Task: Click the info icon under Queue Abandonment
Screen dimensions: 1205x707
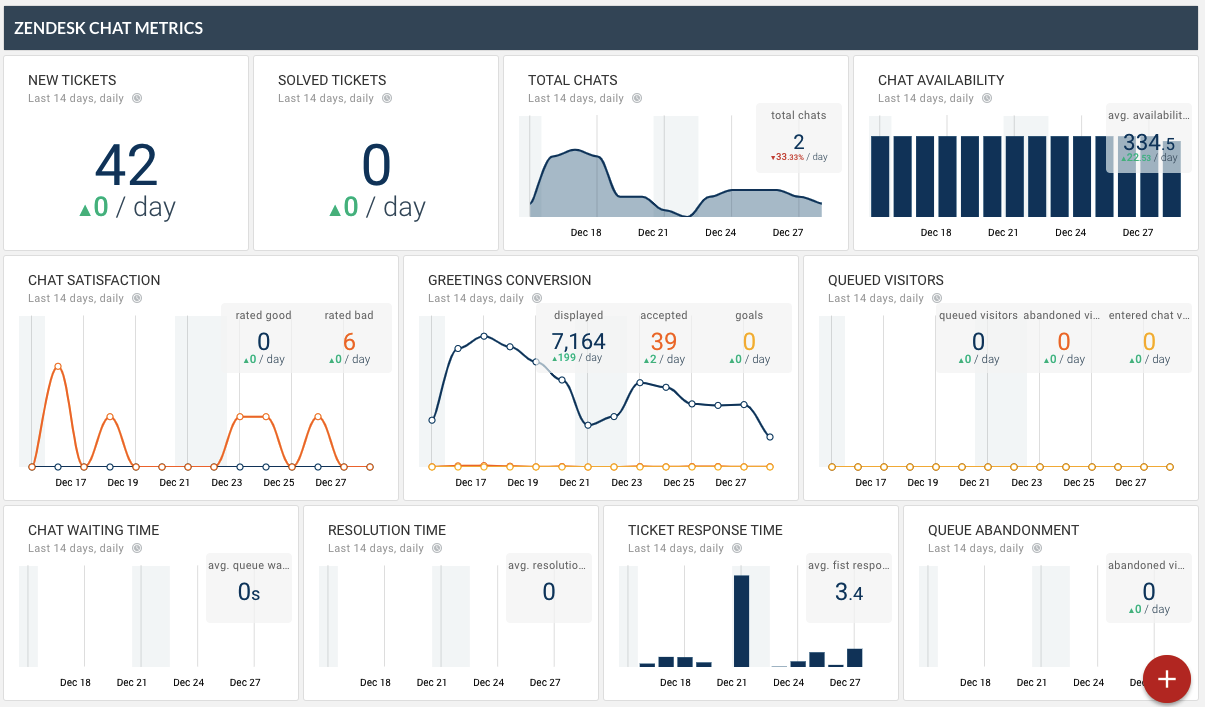Action: coord(1037,548)
